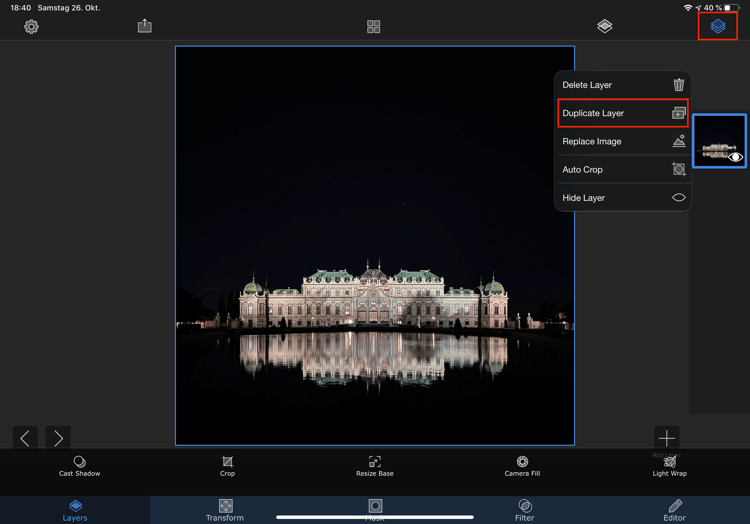Toggle the eye visibility on layer thumbnail

point(736,157)
